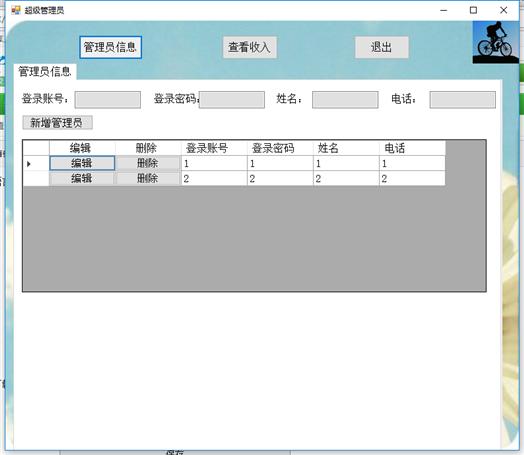Viewport: 524px width, 455px height.
Task: Open the 查看收入 income view
Action: [249, 47]
